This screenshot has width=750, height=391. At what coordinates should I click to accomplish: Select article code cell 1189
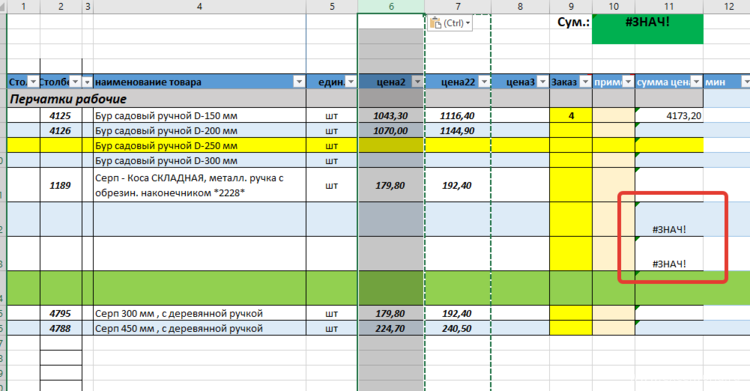click(x=61, y=185)
